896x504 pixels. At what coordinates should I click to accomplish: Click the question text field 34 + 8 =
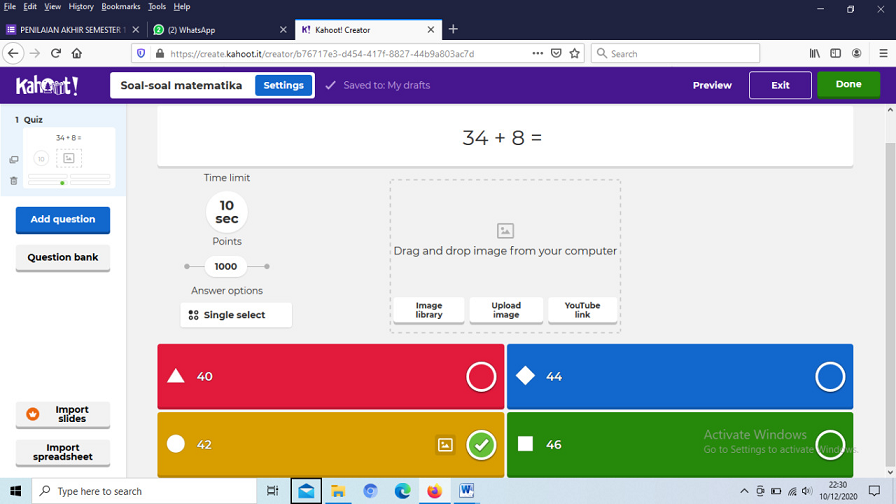point(504,138)
